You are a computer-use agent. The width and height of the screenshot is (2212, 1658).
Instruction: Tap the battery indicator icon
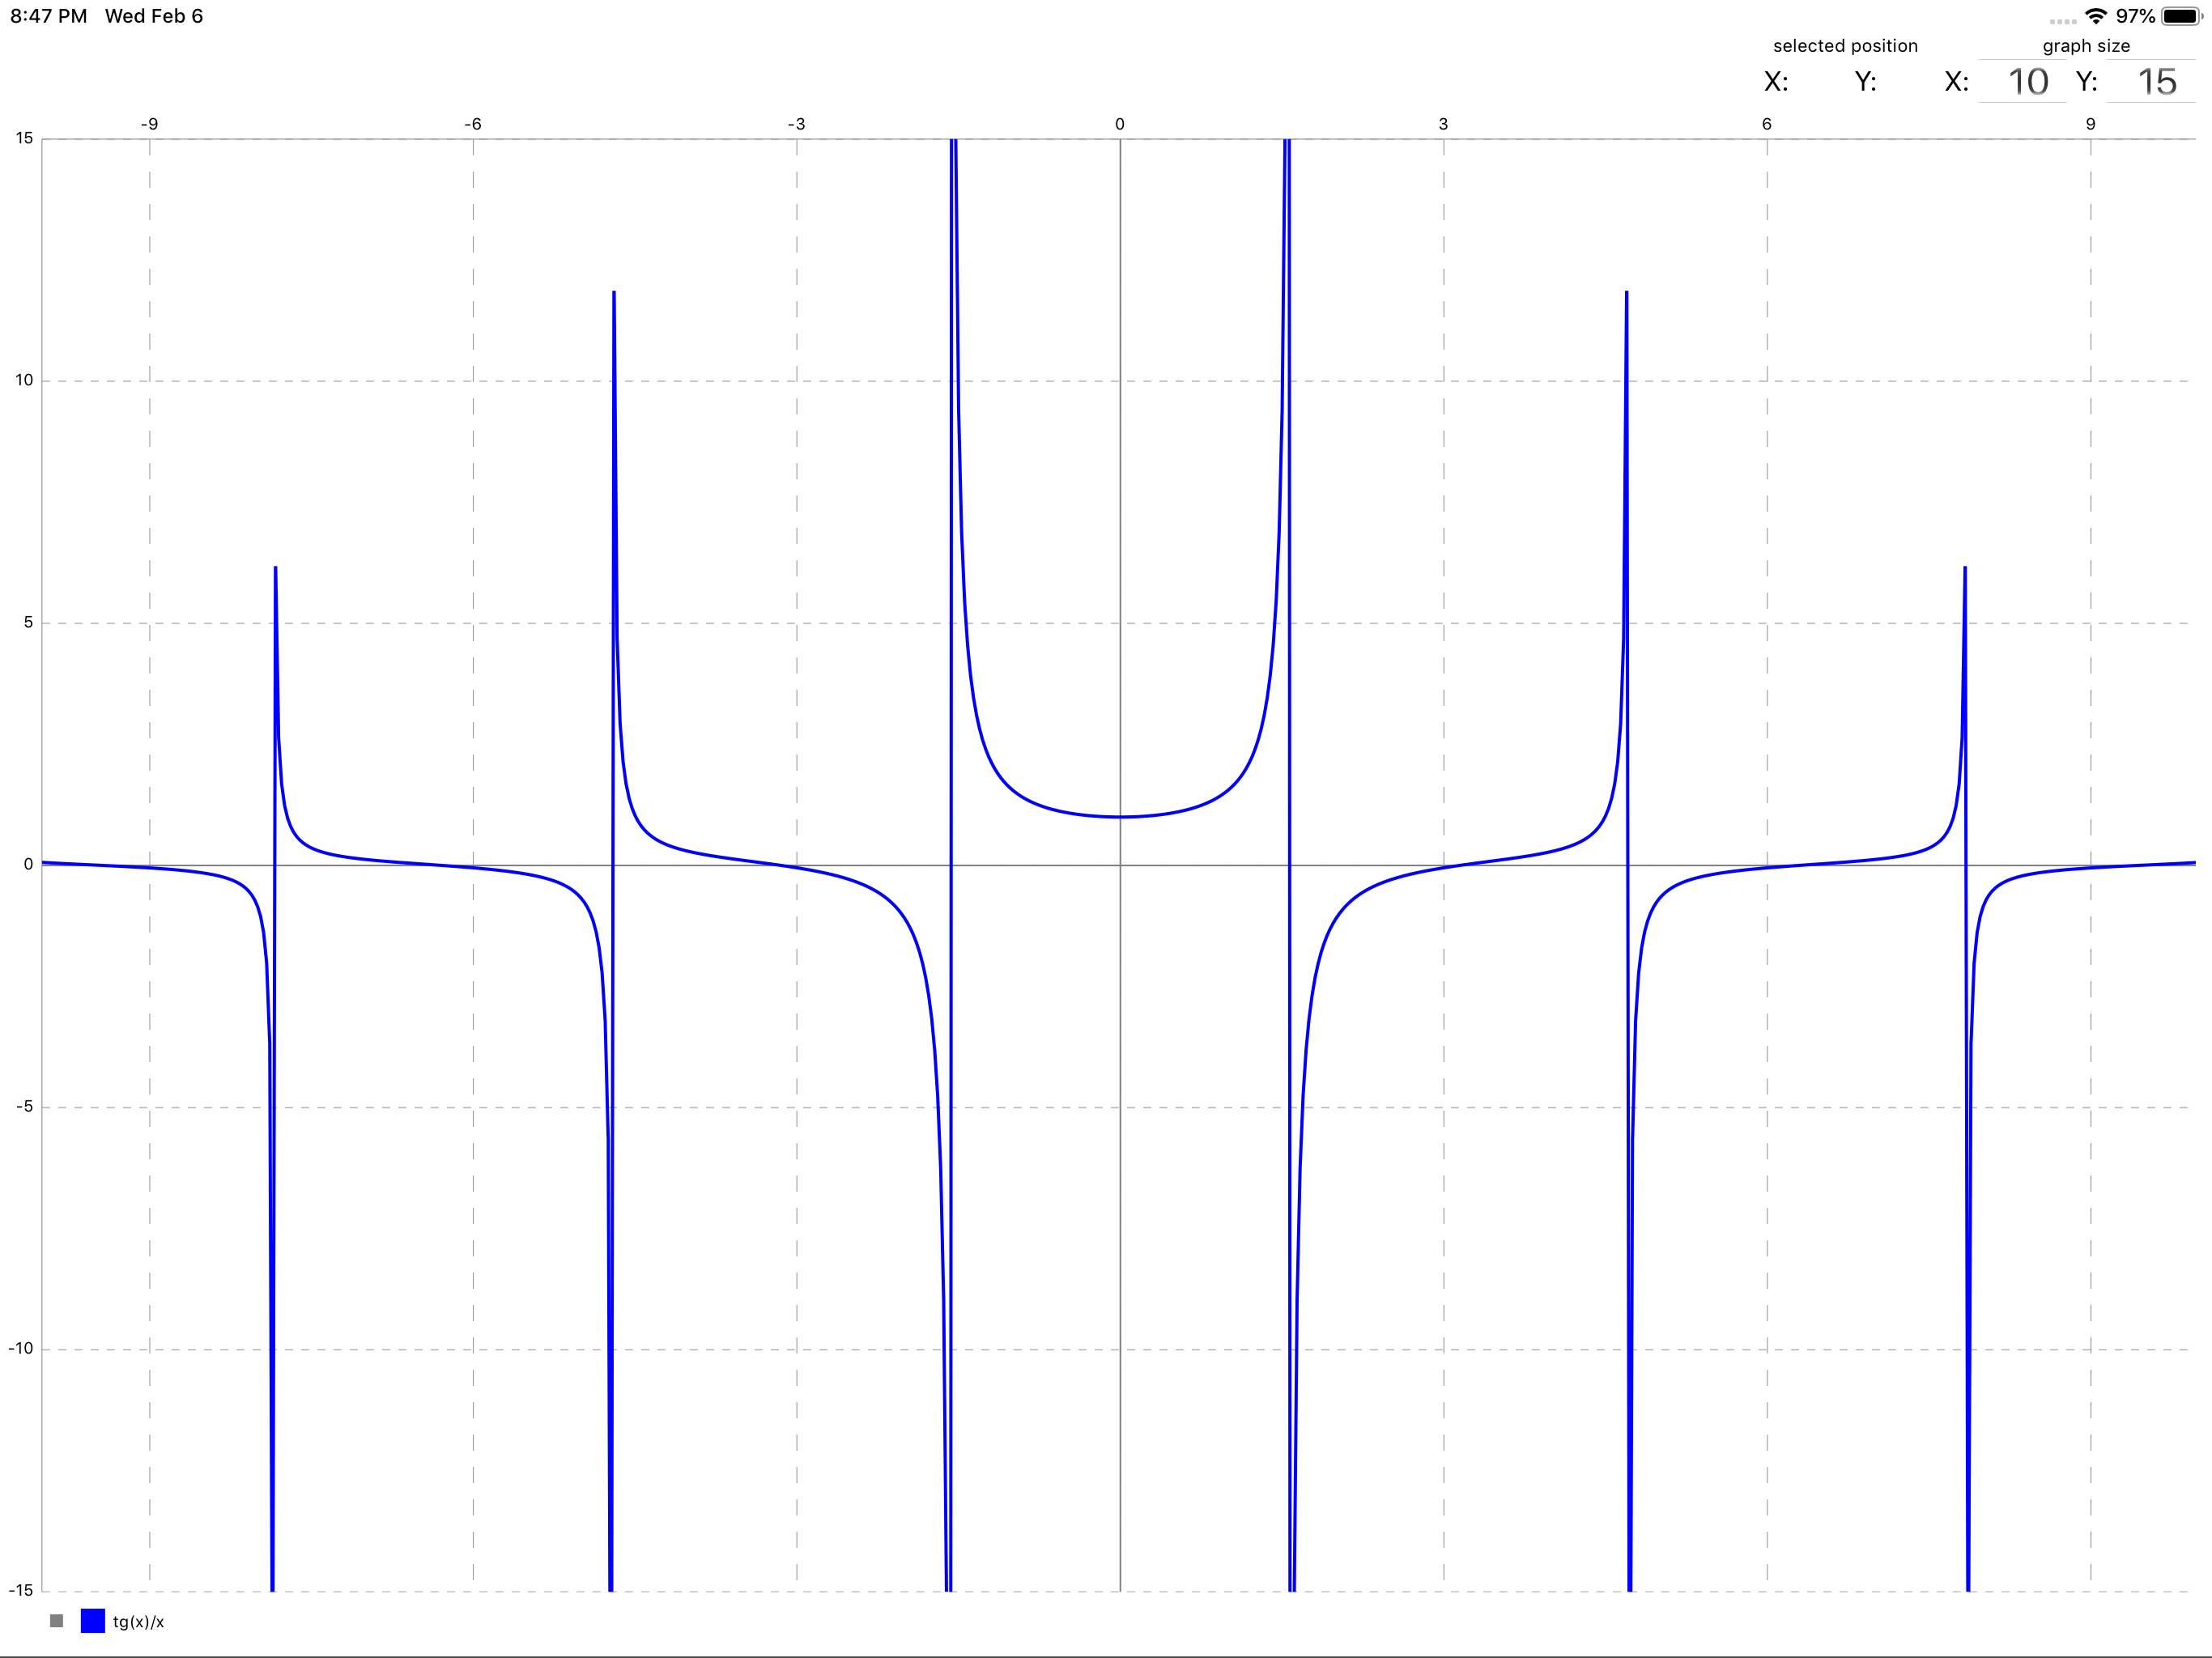[2182, 16]
